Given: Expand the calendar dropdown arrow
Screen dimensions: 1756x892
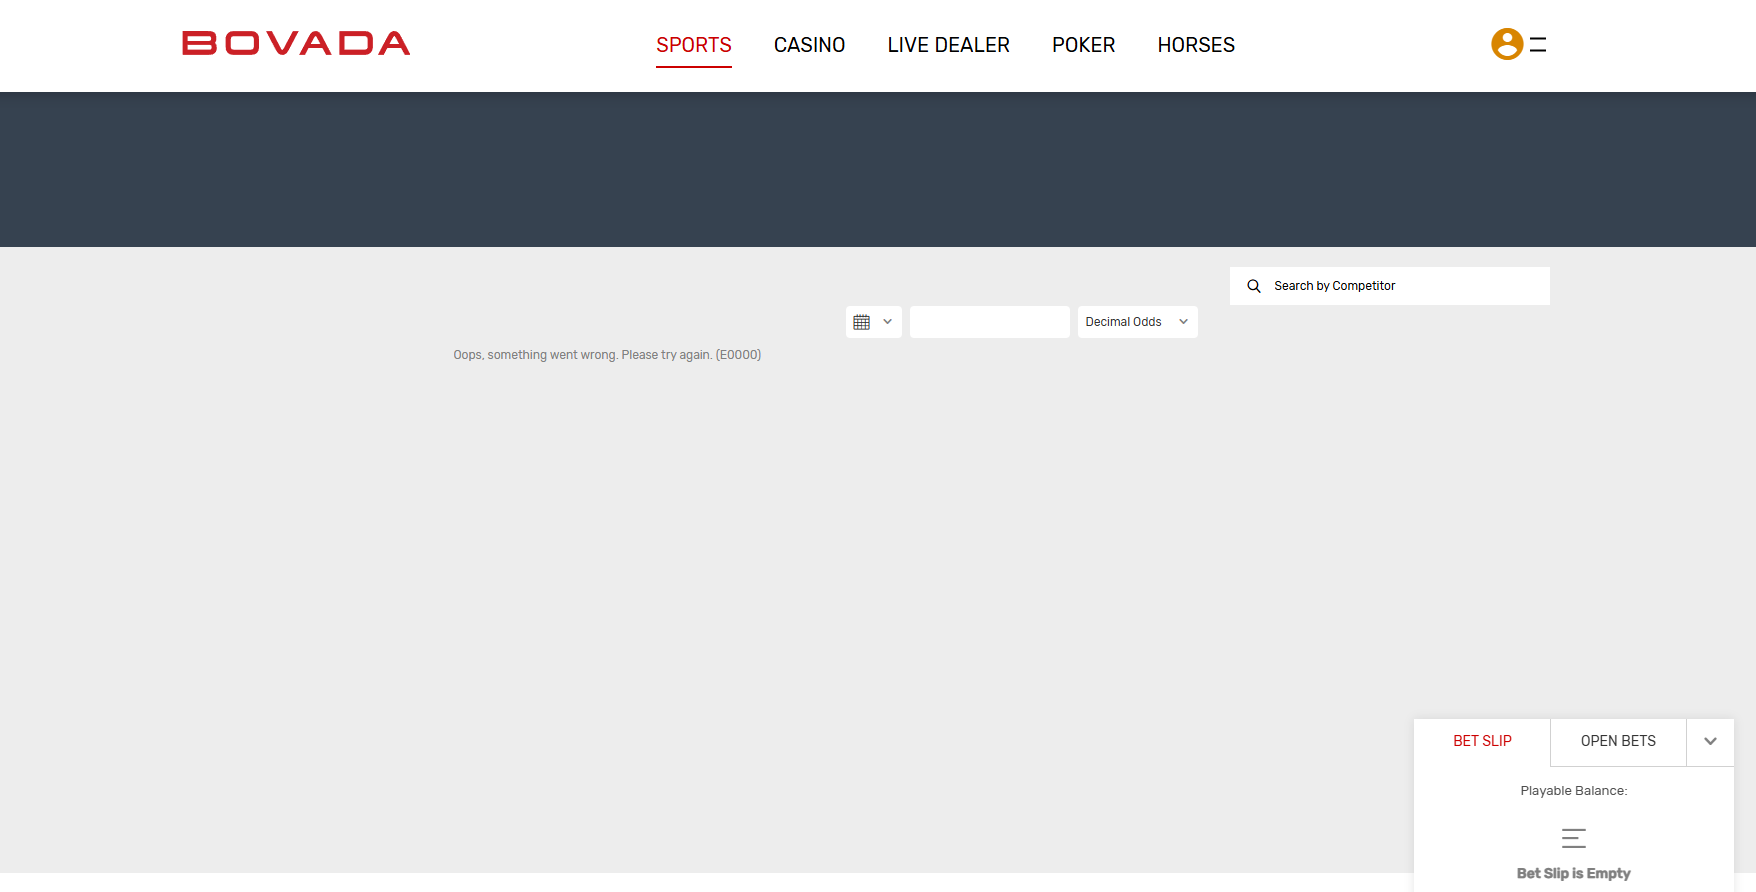Looking at the screenshot, I should tap(887, 322).
